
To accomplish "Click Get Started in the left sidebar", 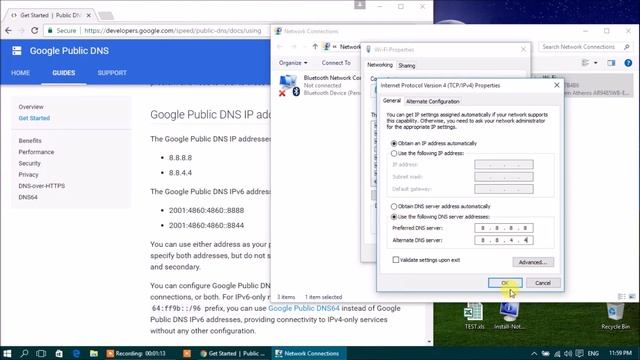I will (x=34, y=118).
